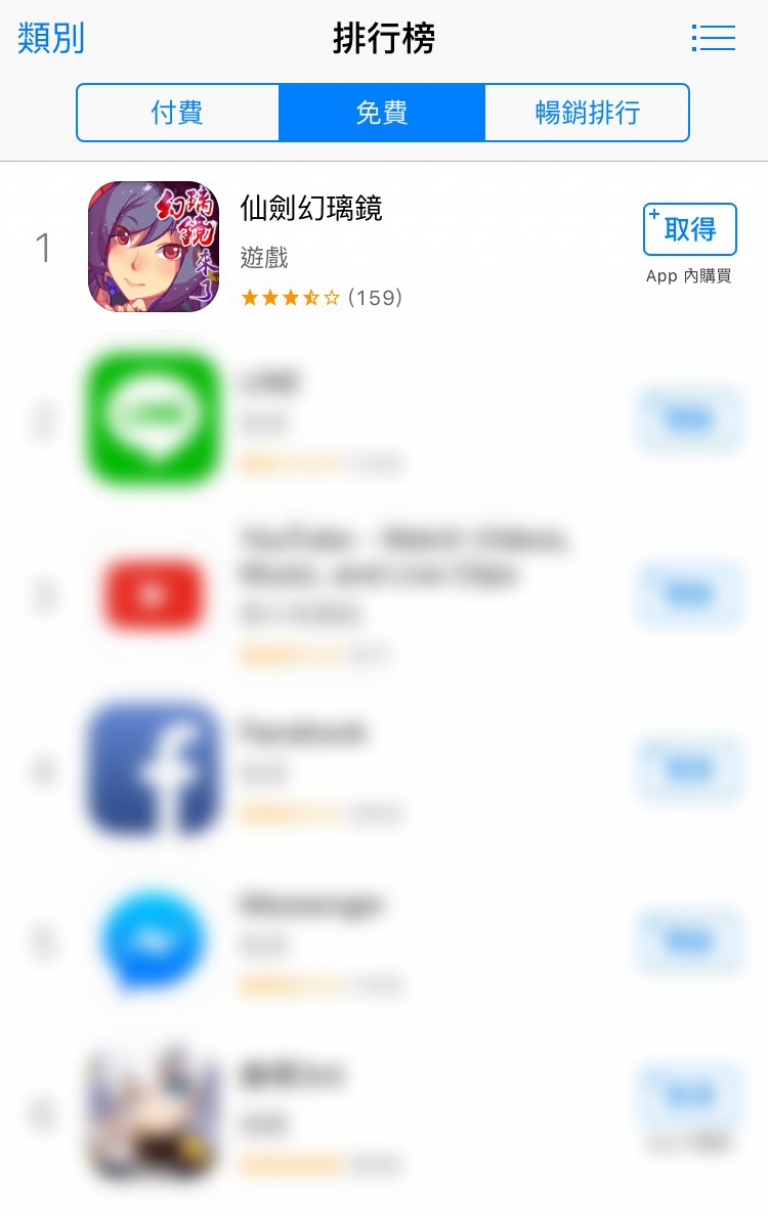Tap the green LINE app icon
The image size is (768, 1214).
point(153,420)
